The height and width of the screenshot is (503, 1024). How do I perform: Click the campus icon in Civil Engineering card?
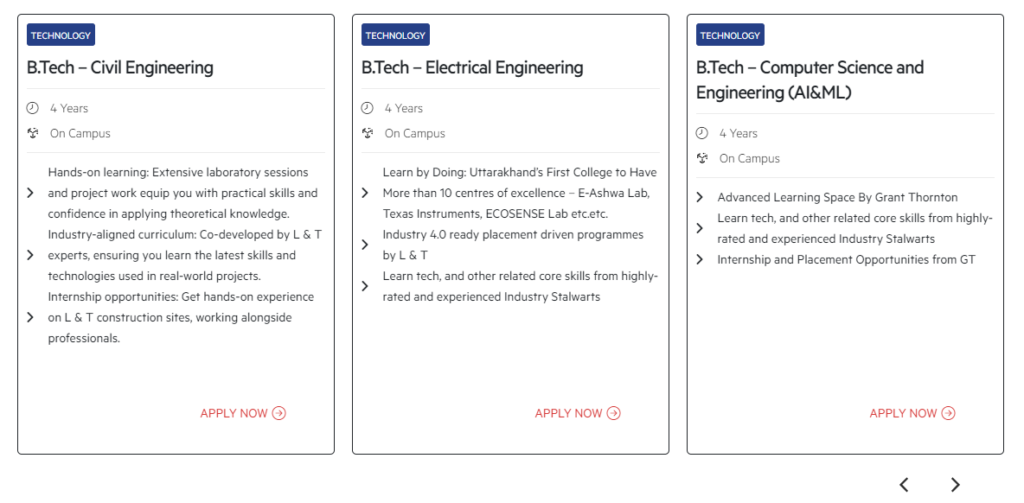click(33, 133)
